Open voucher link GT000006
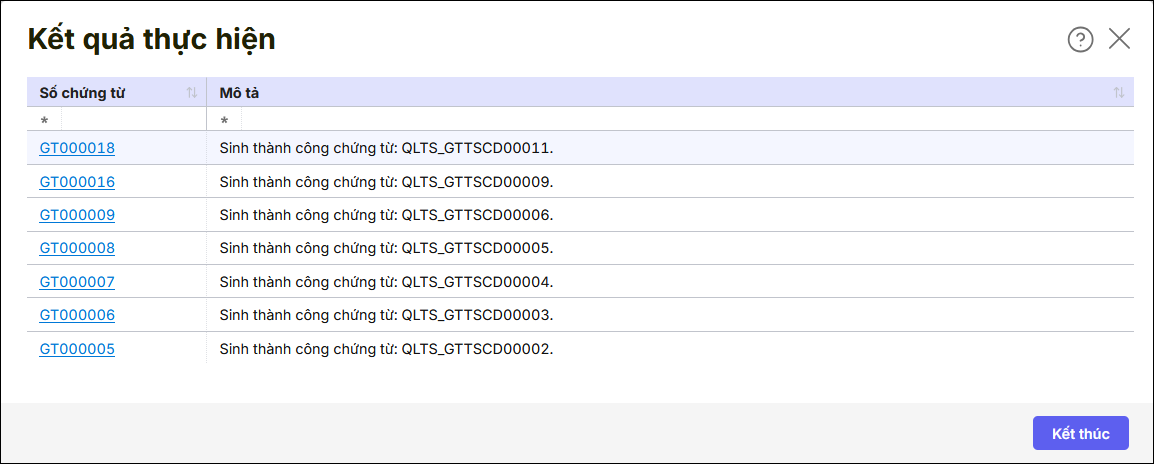Viewport: 1154px width, 464px height. [x=77, y=315]
